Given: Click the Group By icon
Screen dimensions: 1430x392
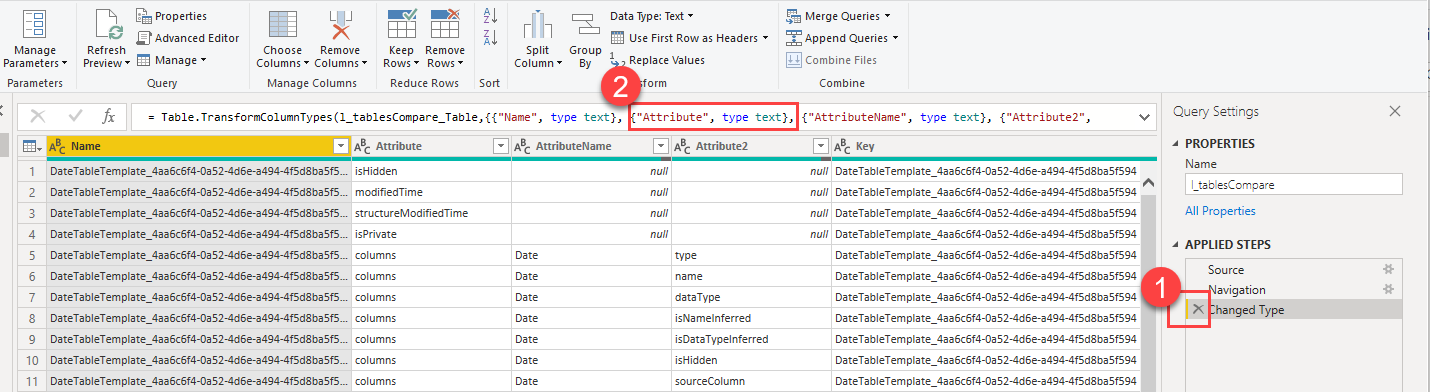Looking at the screenshot, I should pos(585,24).
